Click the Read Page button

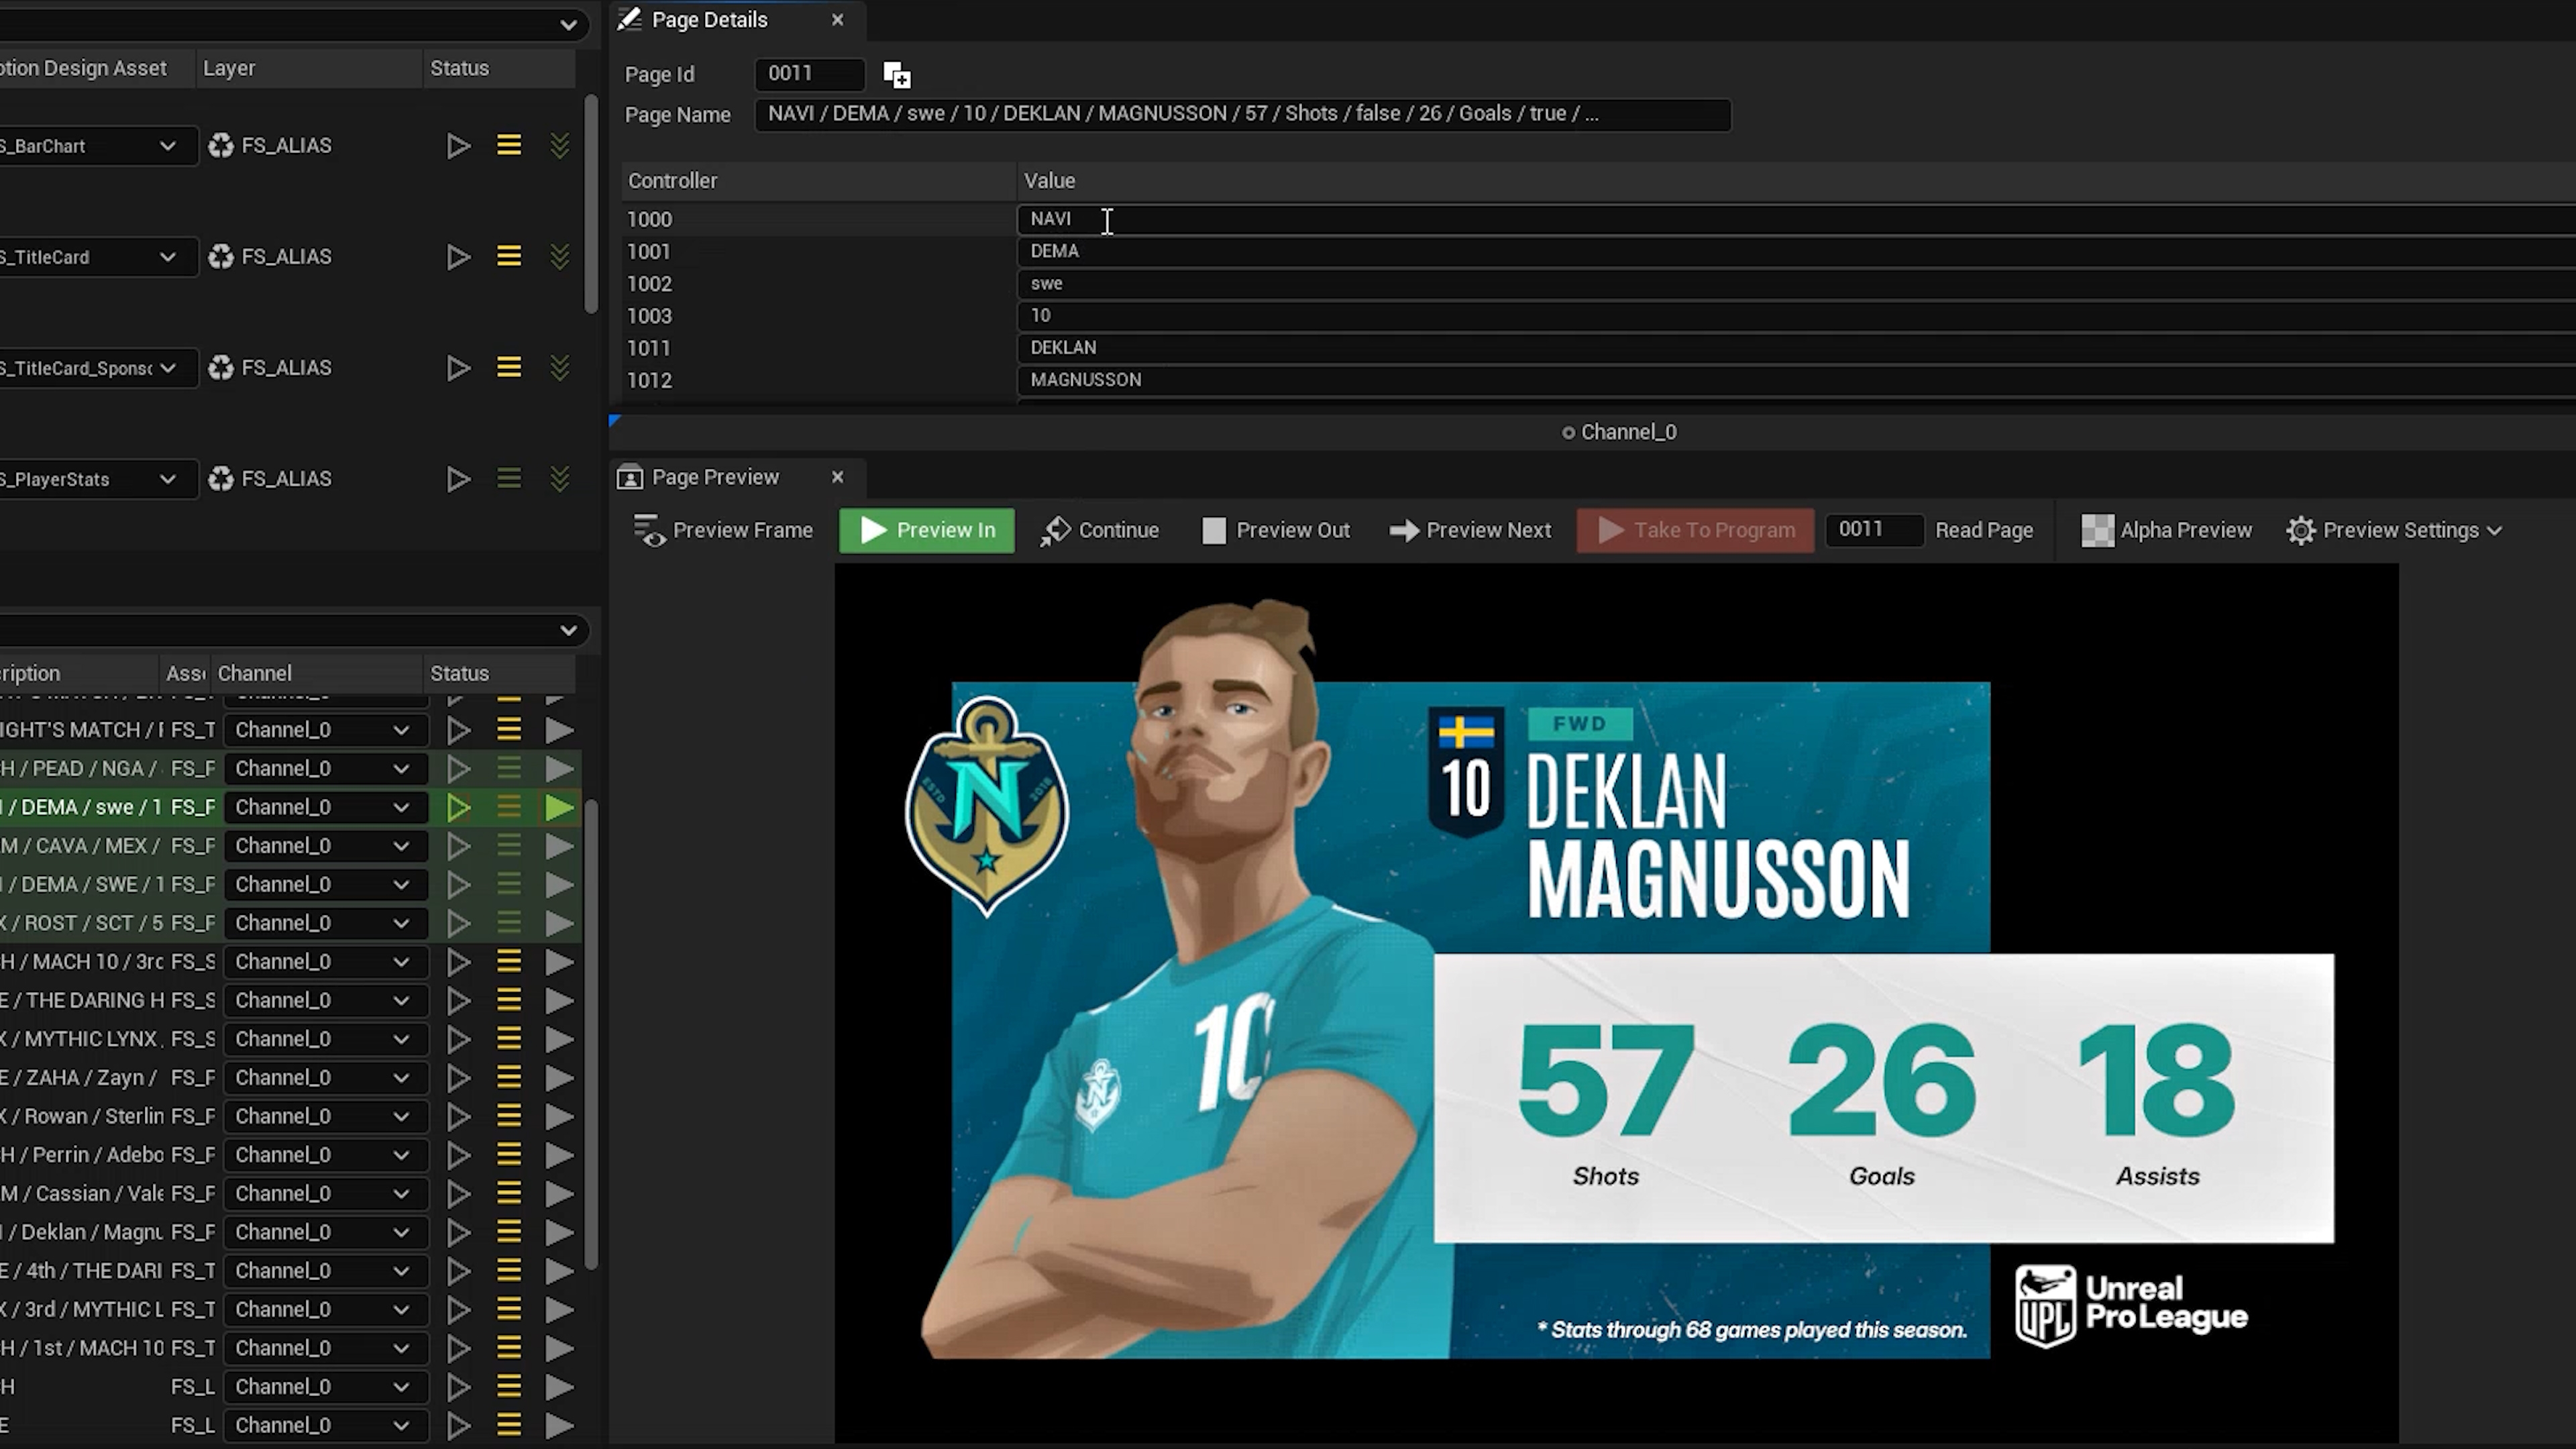pos(1983,530)
